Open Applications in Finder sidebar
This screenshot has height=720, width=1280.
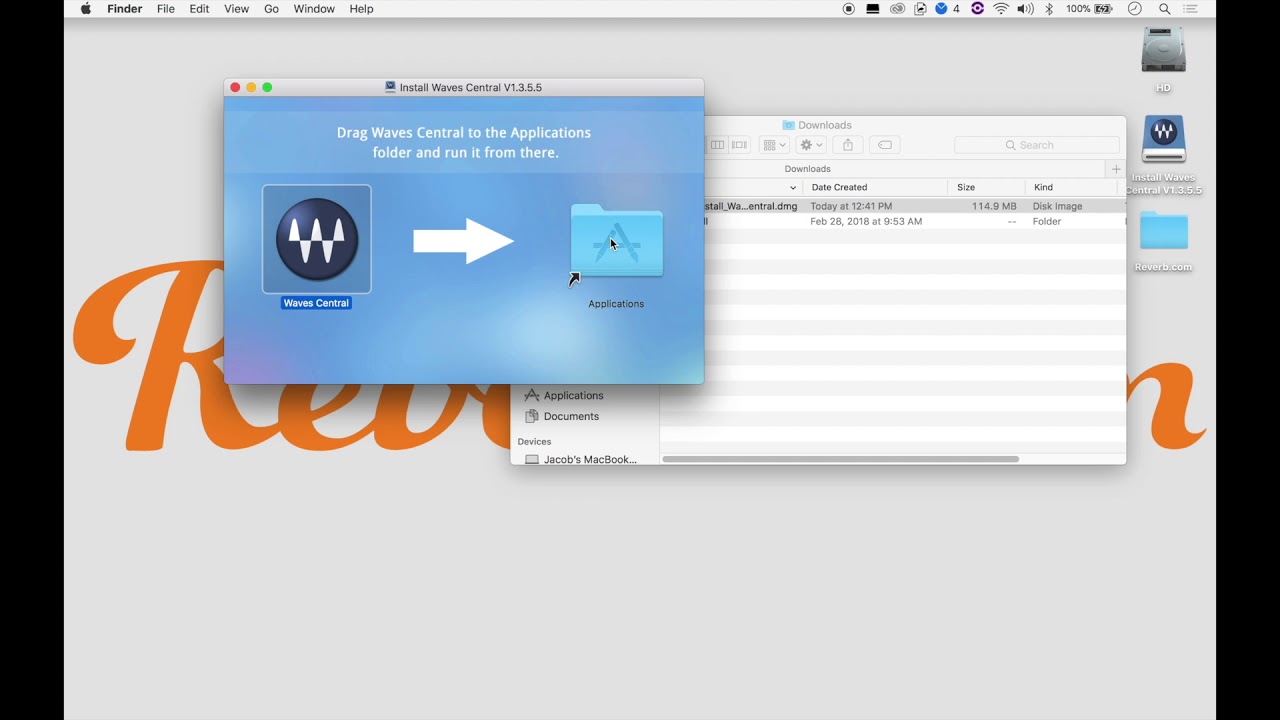(x=563, y=395)
